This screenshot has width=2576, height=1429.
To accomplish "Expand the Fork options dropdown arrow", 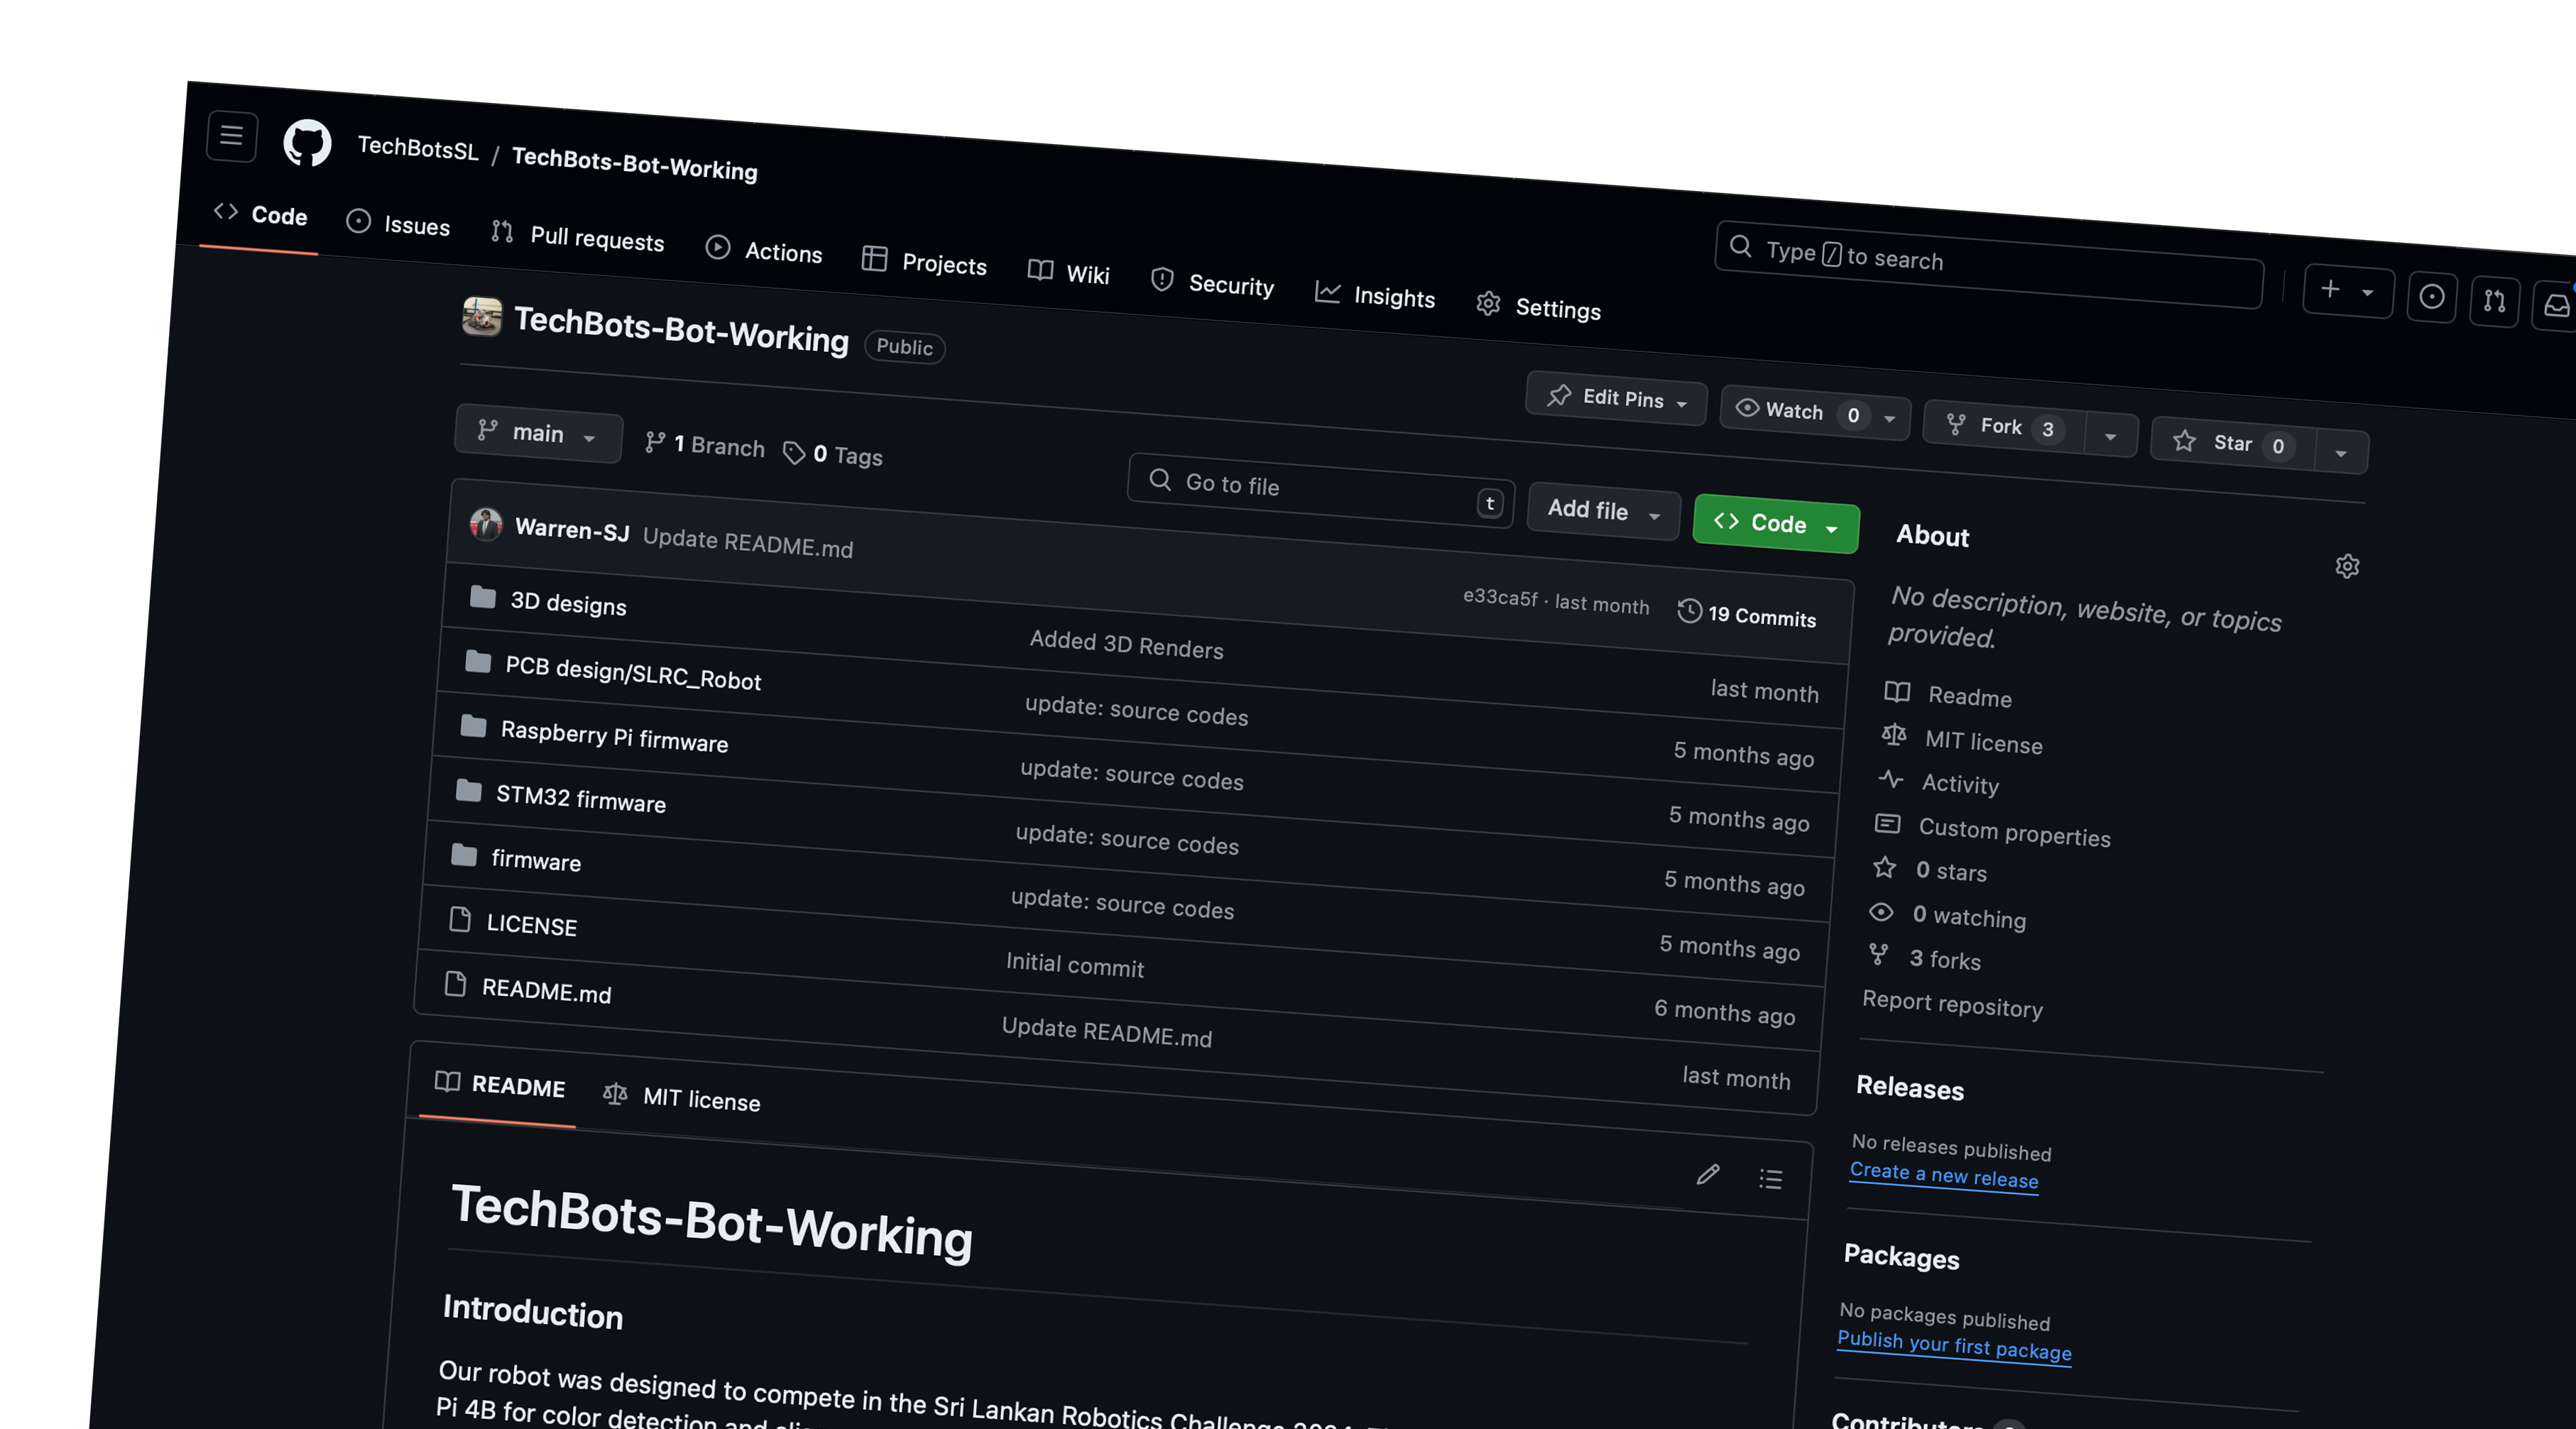I will point(2111,437).
